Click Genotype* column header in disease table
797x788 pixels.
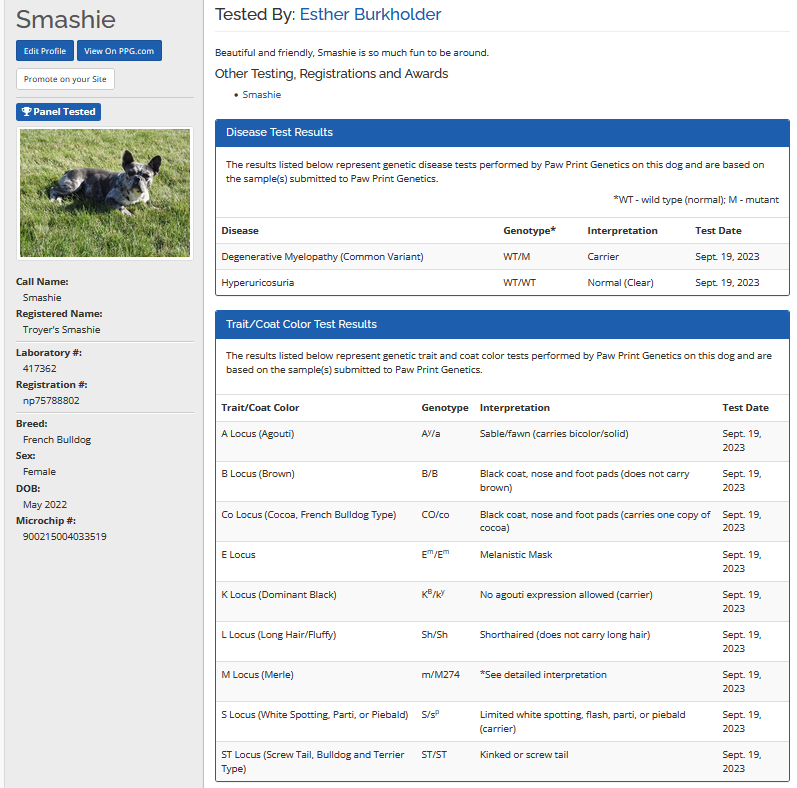tap(529, 231)
